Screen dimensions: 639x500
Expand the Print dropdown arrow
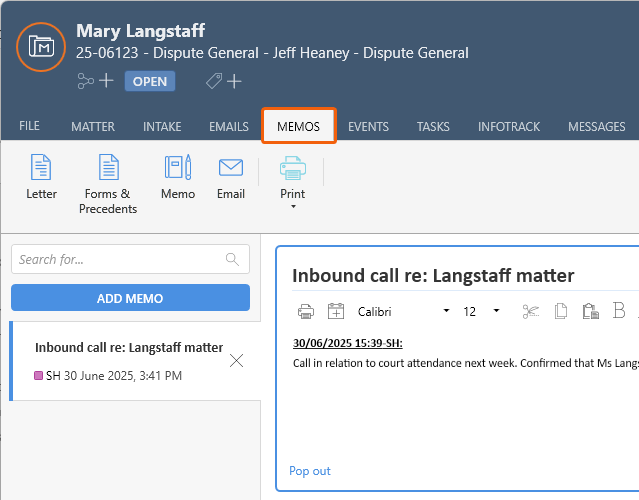(x=293, y=207)
